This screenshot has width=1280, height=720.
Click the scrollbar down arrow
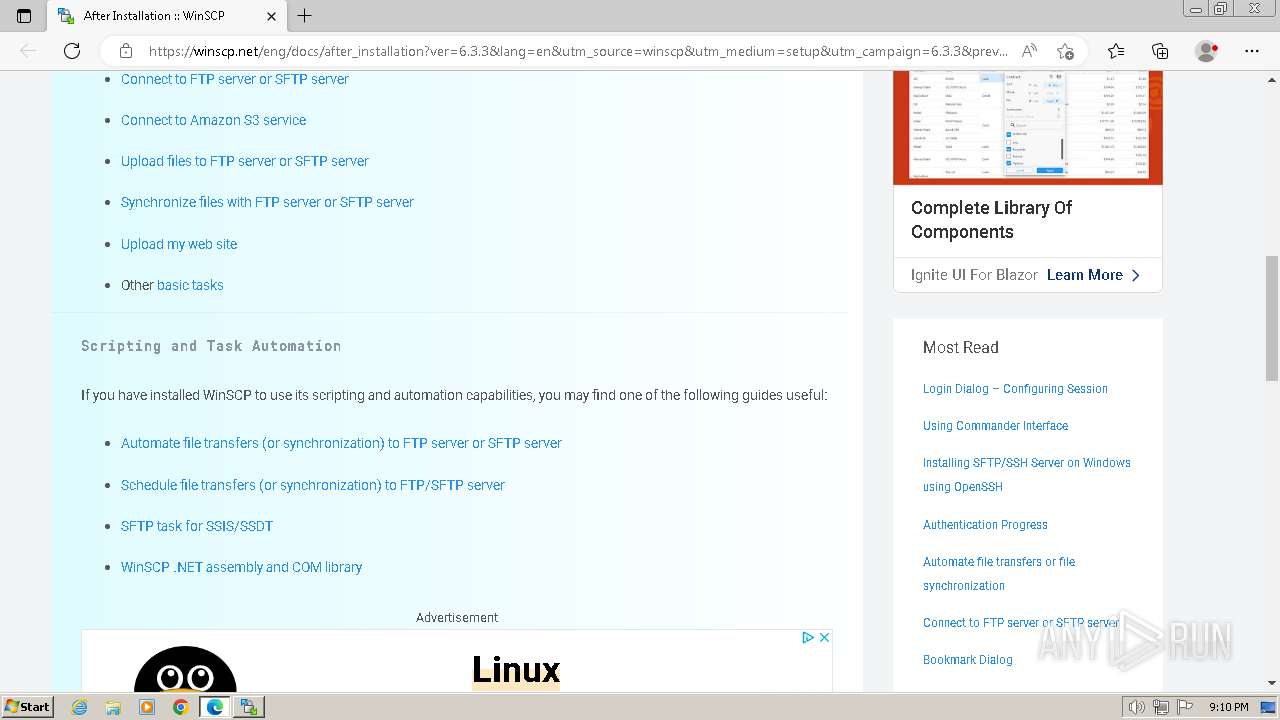(1271, 683)
